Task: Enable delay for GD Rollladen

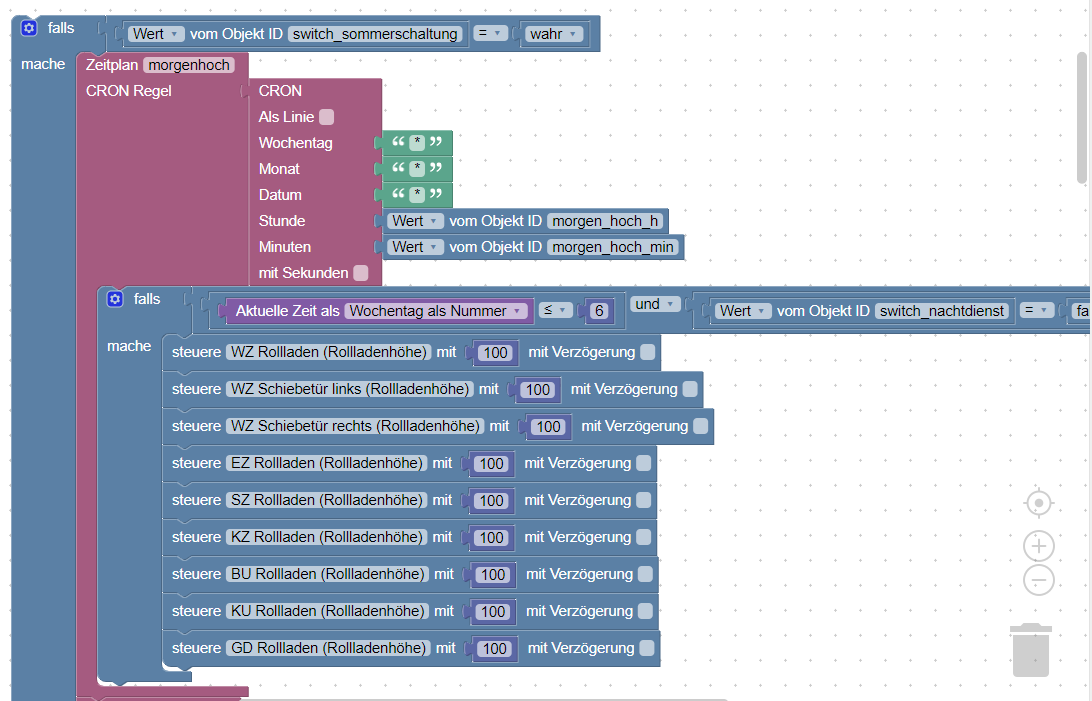Action: [x=647, y=647]
